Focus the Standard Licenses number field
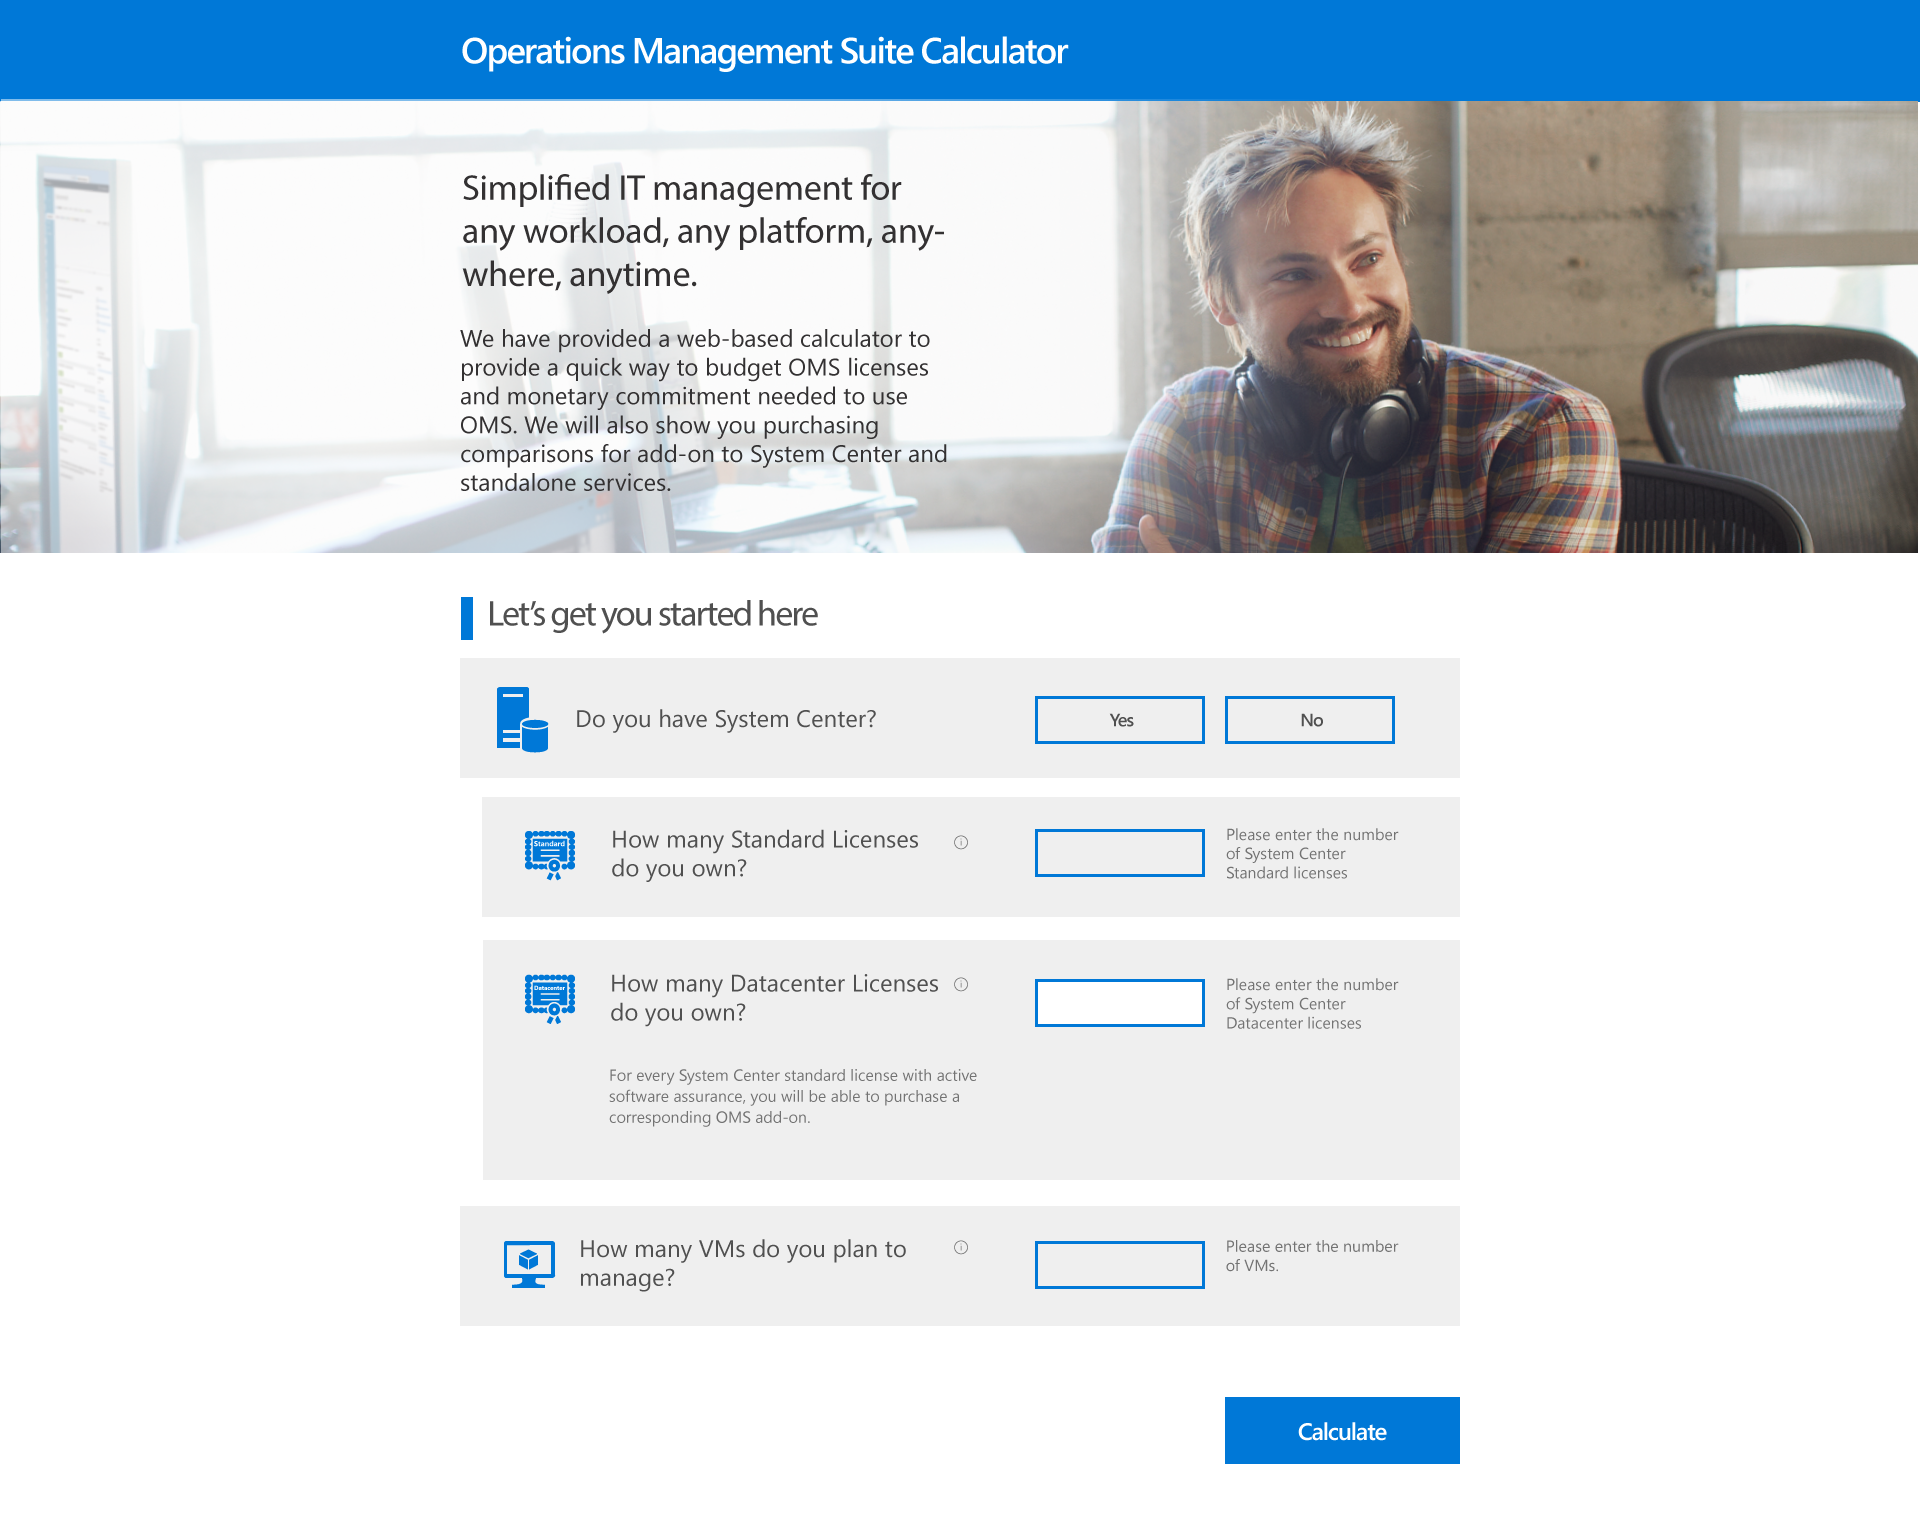This screenshot has height=1533, width=1920. tap(1120, 853)
